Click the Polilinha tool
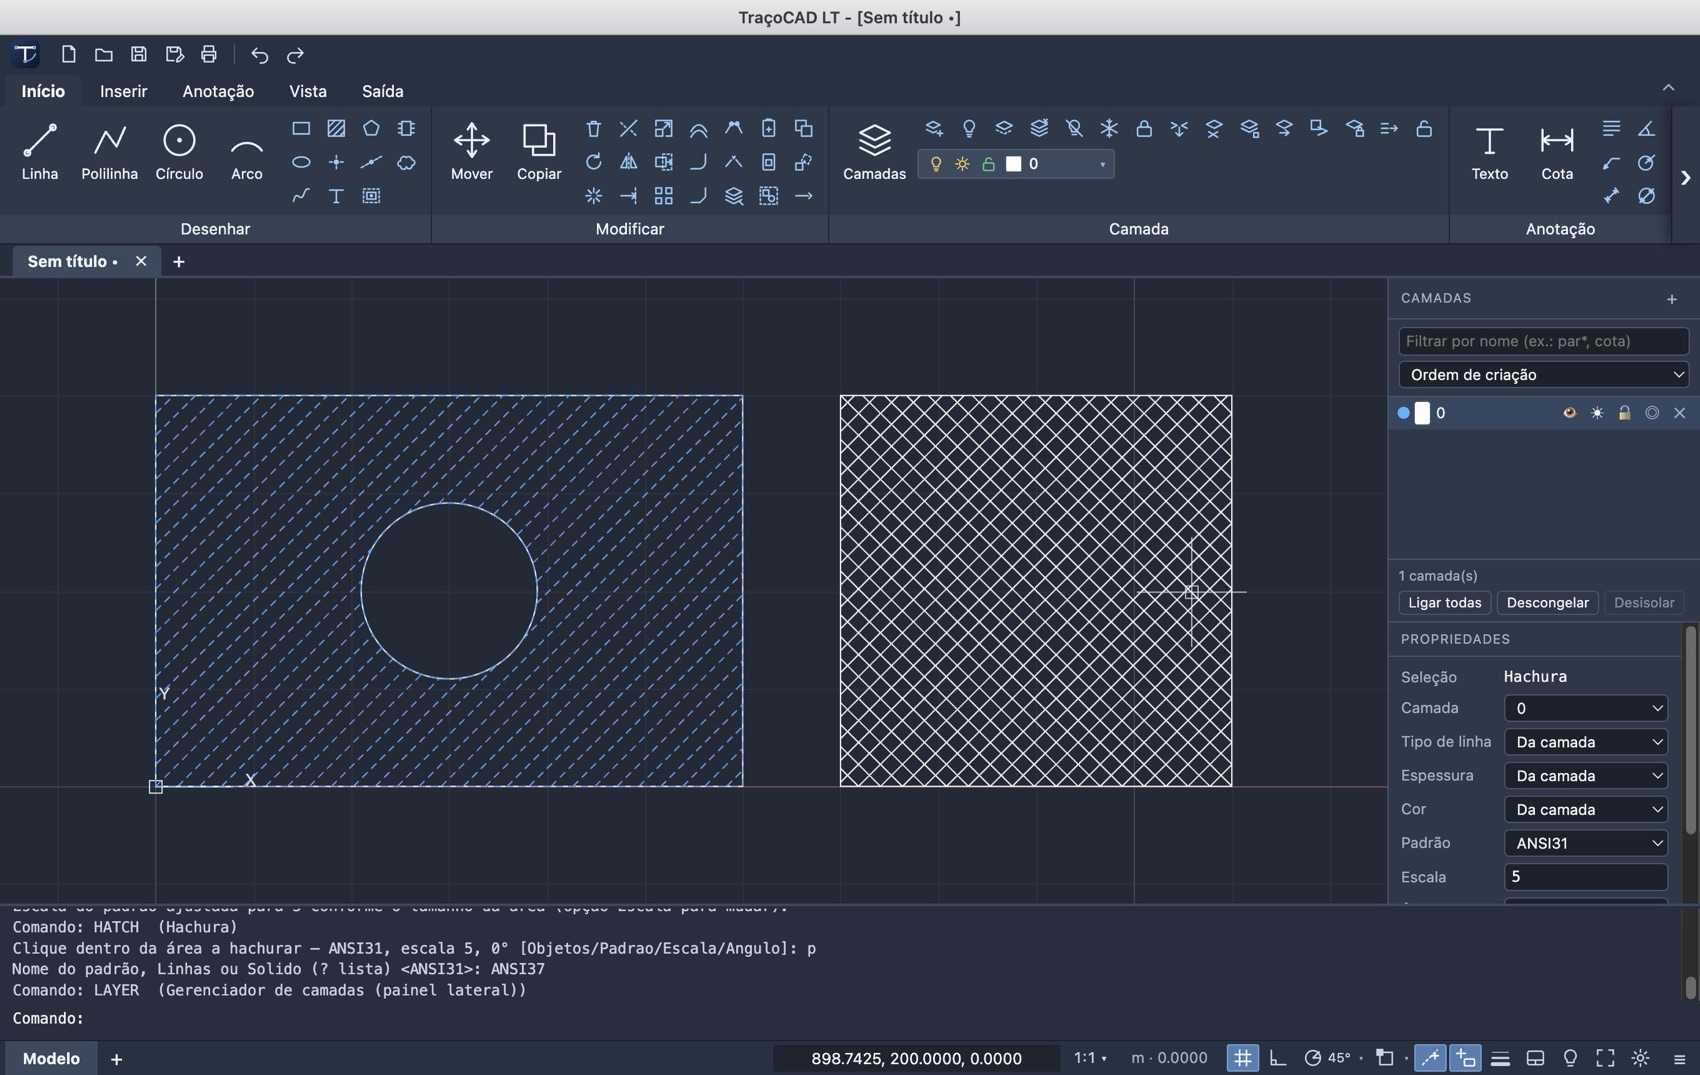This screenshot has width=1700, height=1075. point(109,152)
